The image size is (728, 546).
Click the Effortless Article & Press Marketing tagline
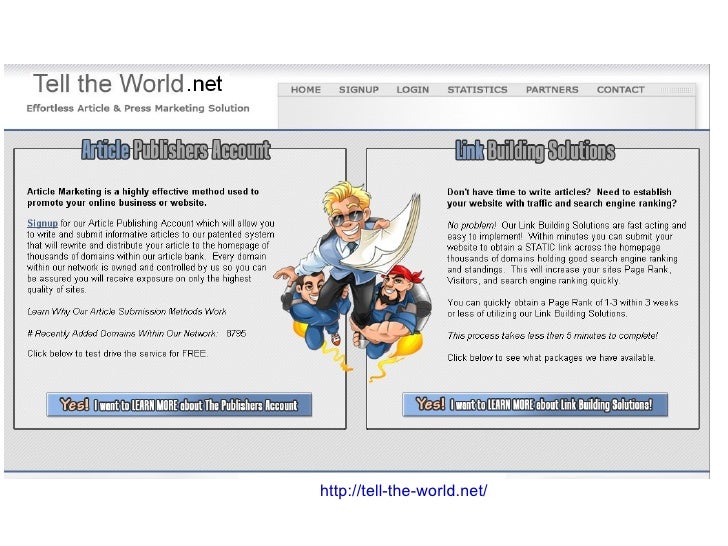coord(138,108)
